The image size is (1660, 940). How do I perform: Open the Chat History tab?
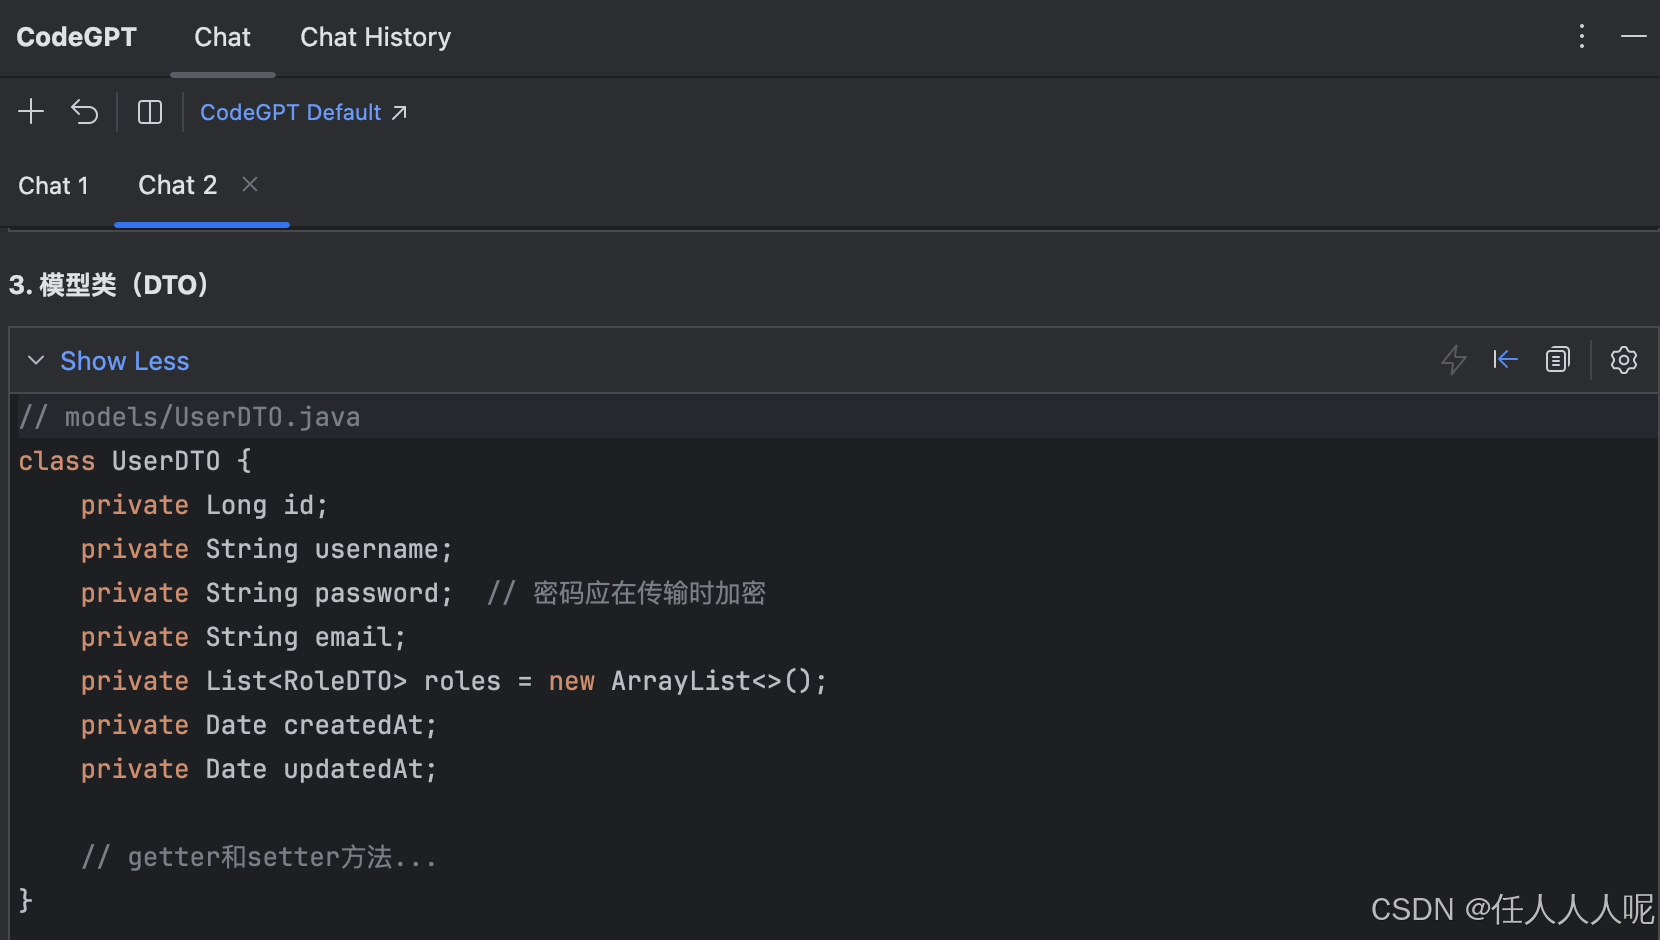point(375,37)
